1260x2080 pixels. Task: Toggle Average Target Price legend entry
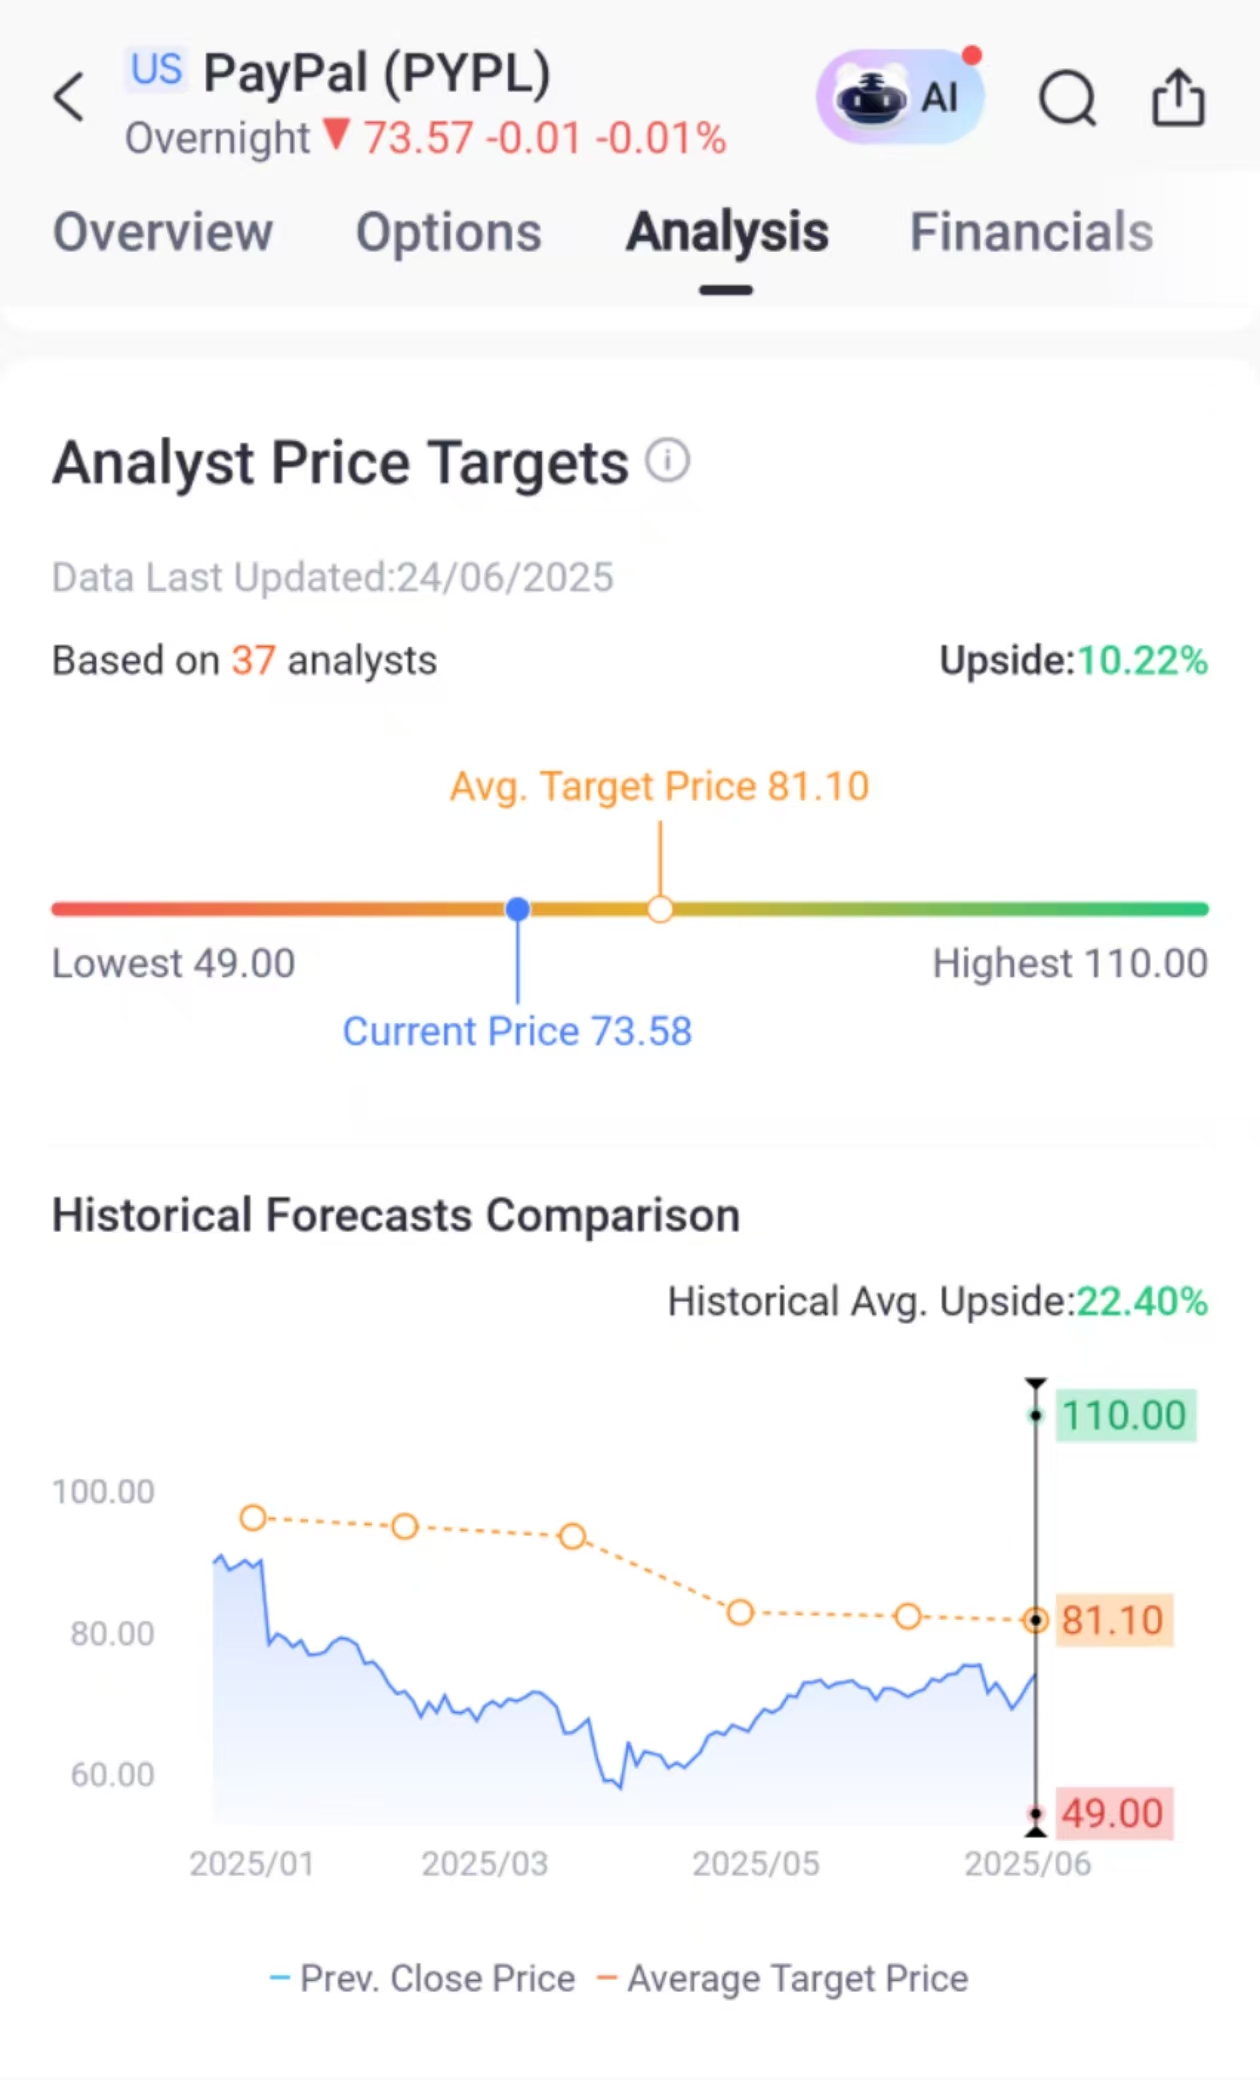(782, 1978)
